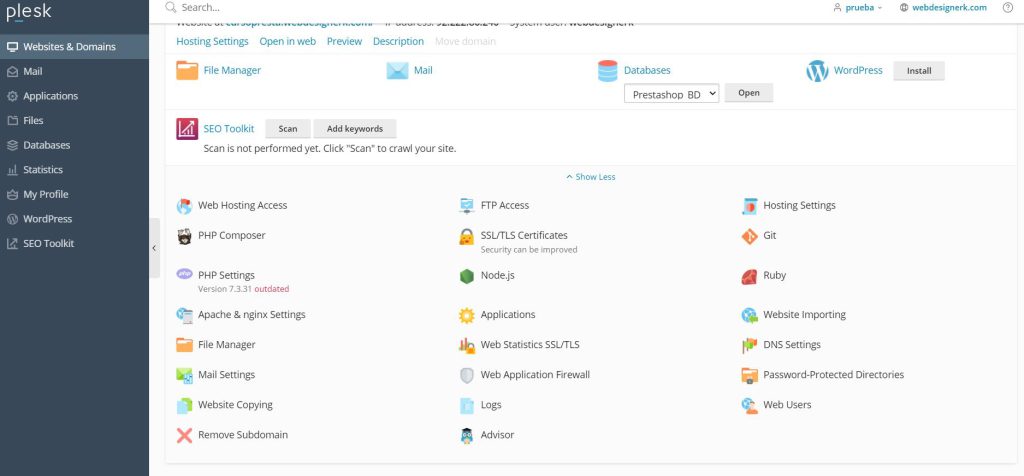Click the Applications gear icon in grid
The image size is (1024, 476).
(467, 315)
